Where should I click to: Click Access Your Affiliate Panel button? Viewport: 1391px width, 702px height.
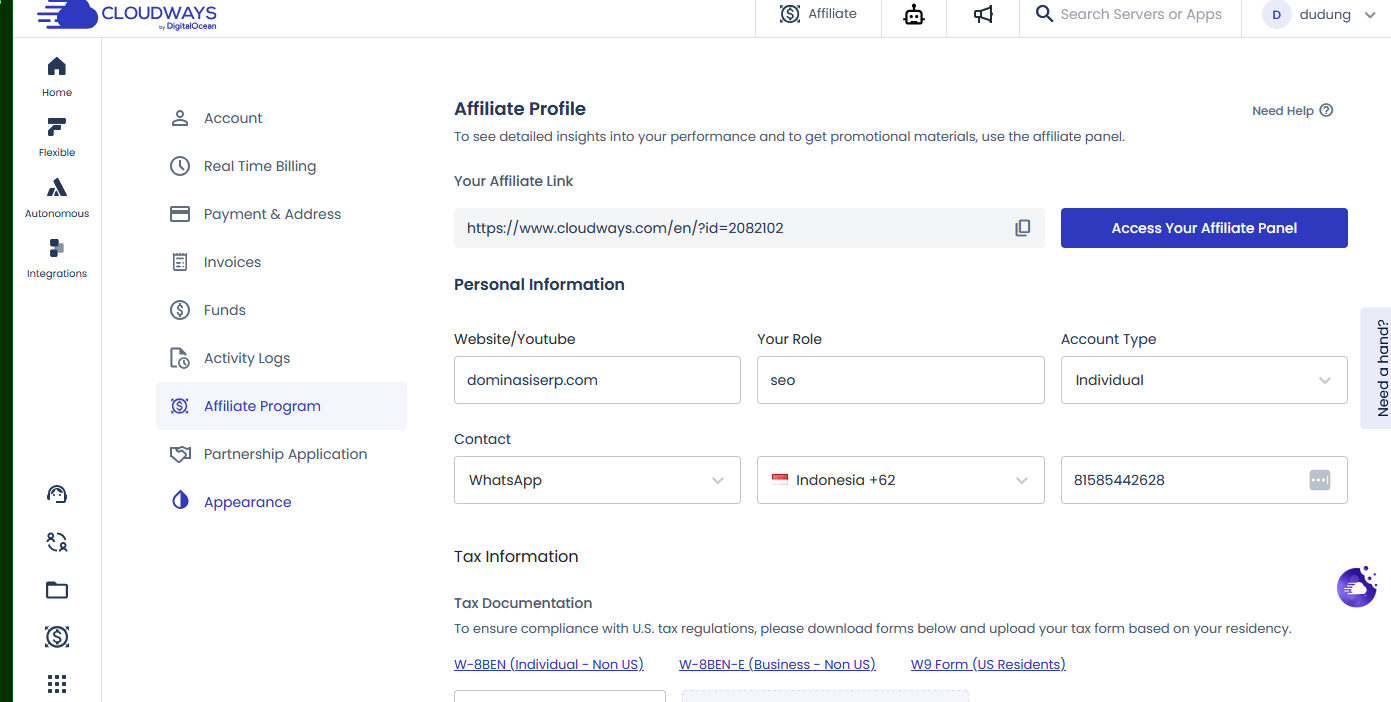[1204, 228]
